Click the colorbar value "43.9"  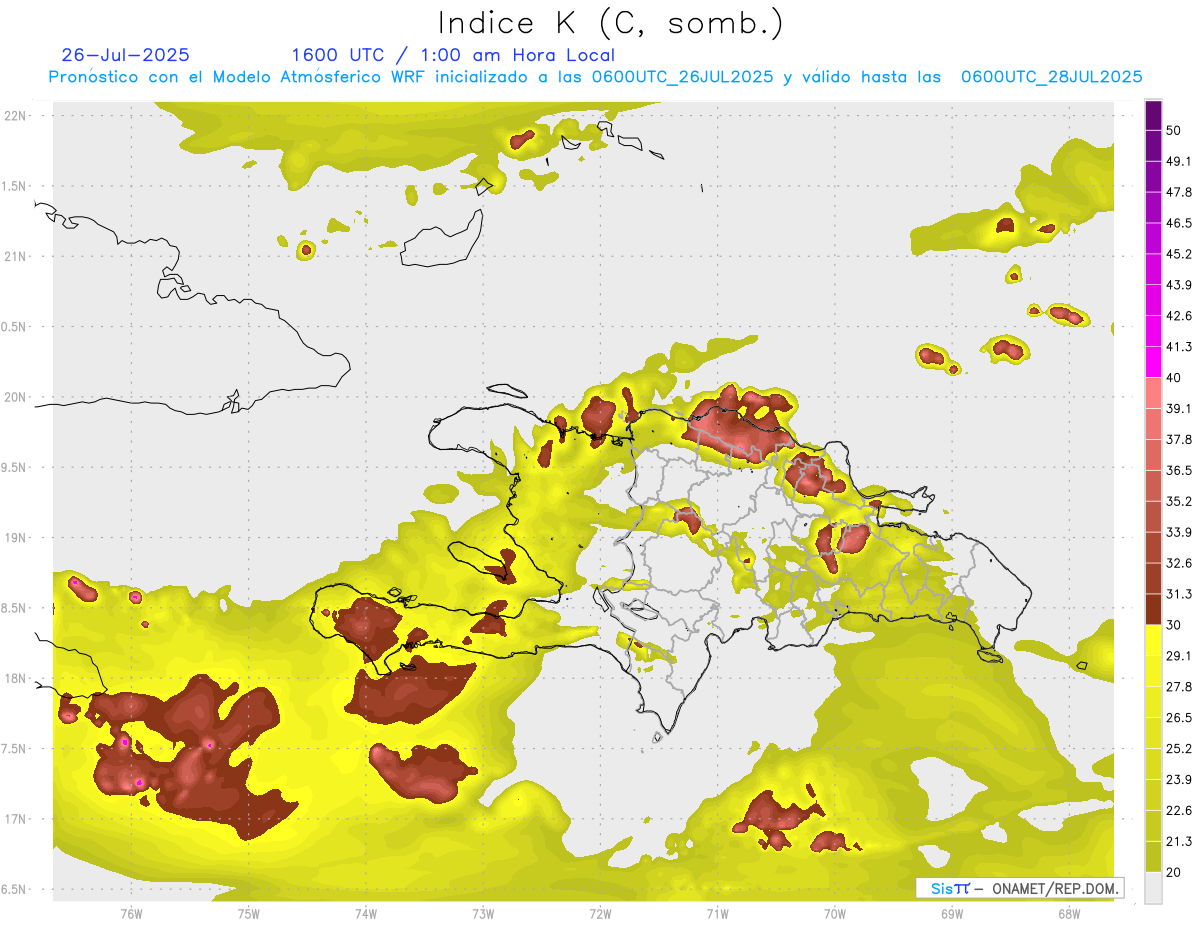(1179, 285)
